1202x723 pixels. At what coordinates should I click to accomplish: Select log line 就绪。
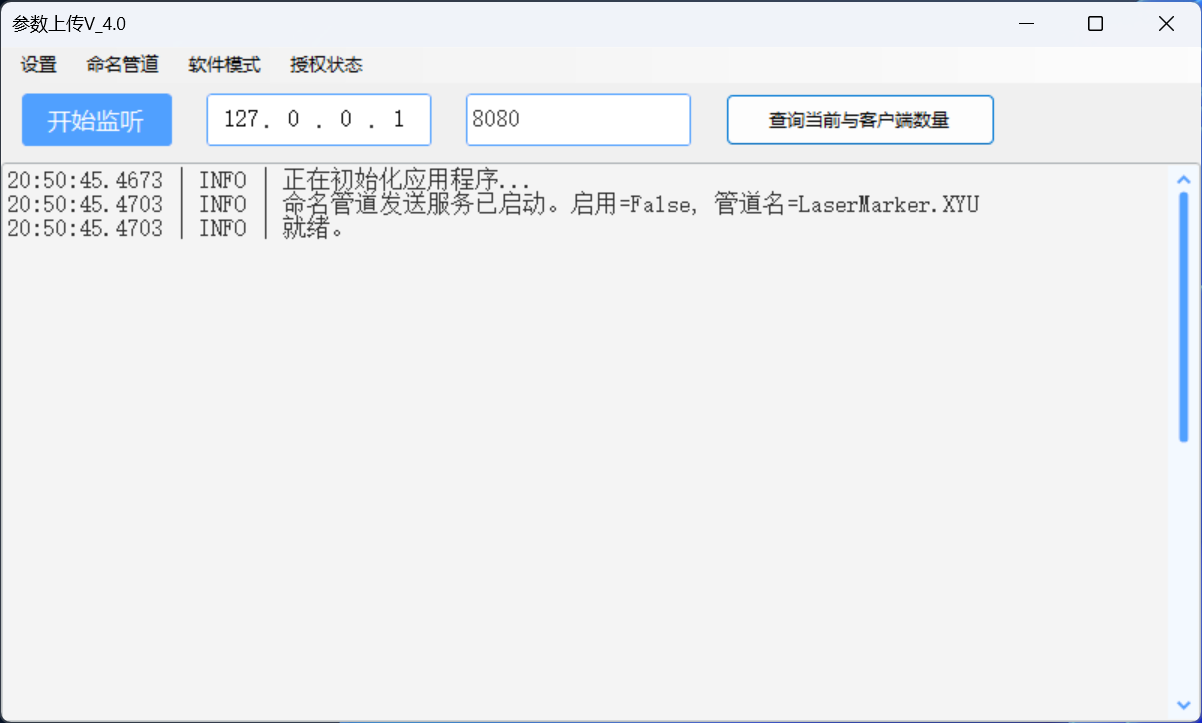click(x=176, y=229)
